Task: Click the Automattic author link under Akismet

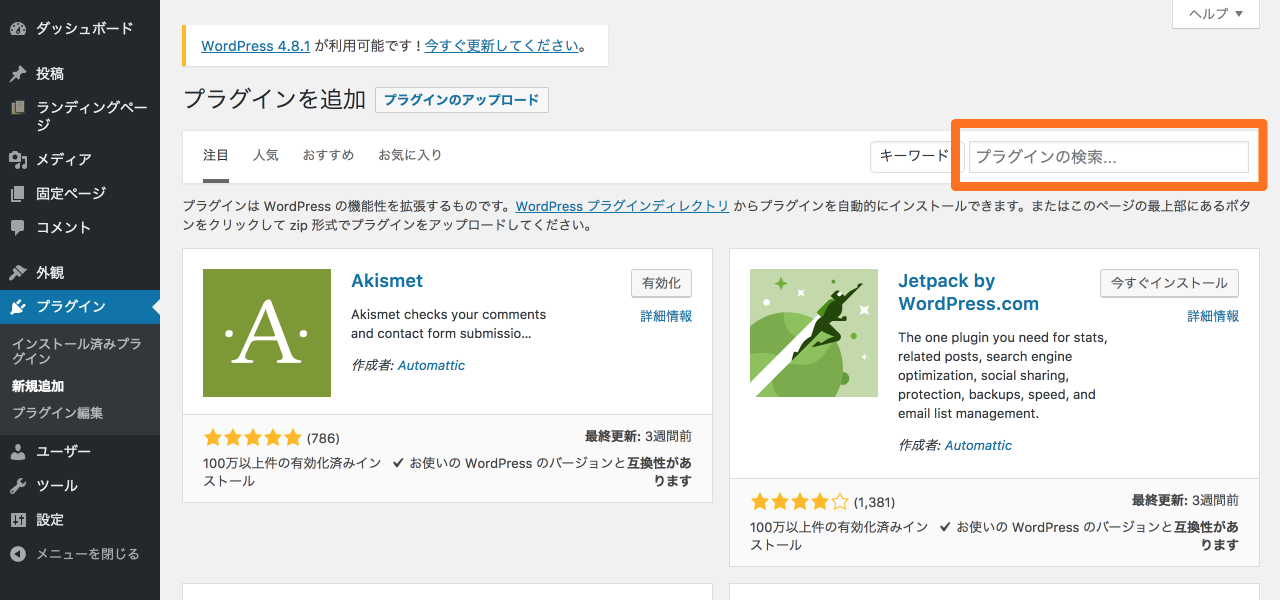Action: pyautogui.click(x=431, y=366)
